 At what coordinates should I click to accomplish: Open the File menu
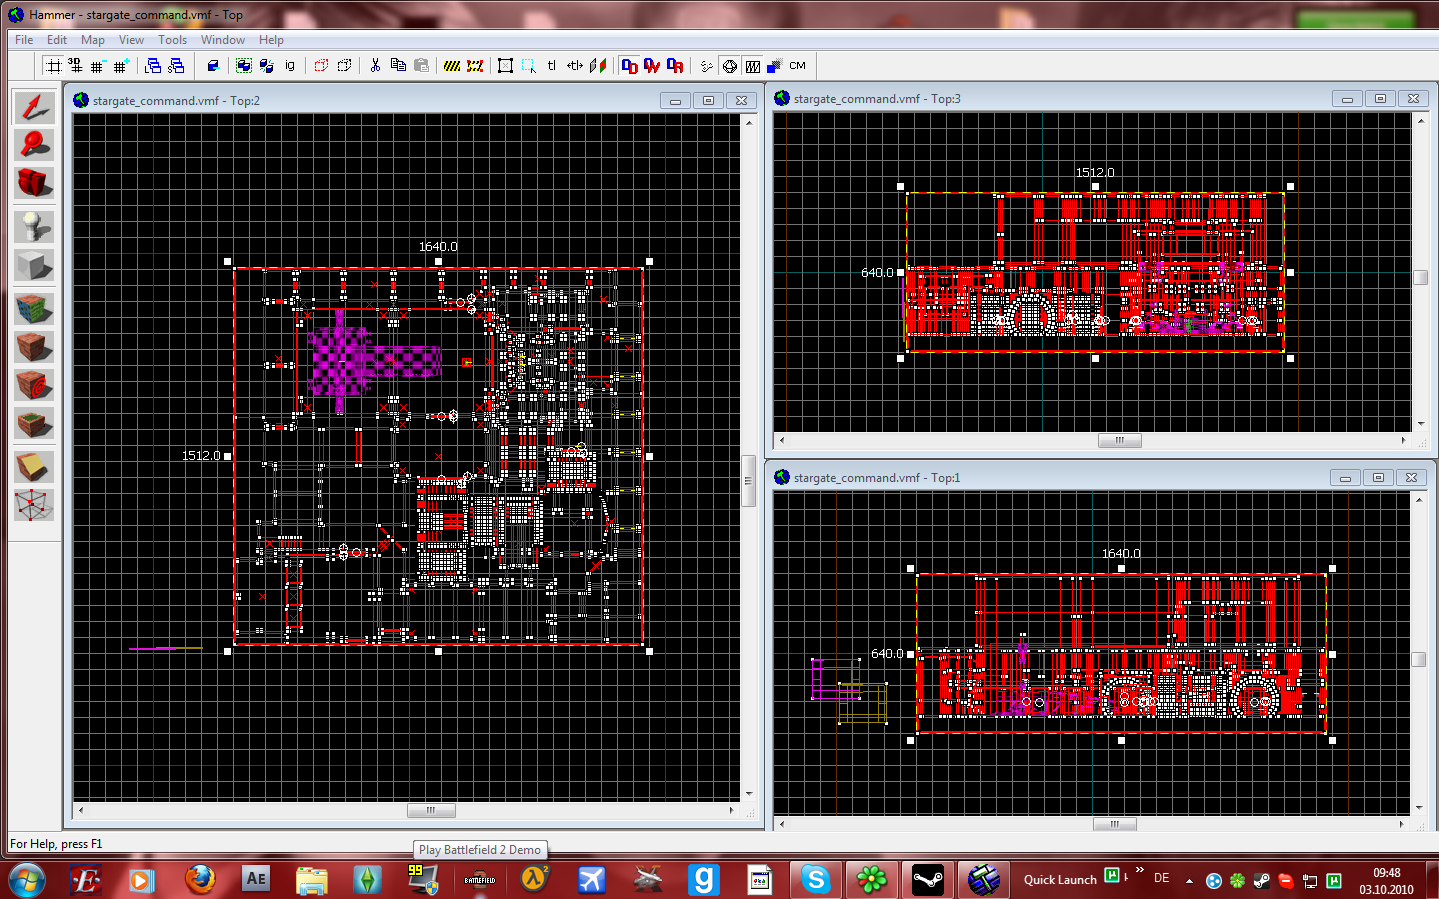[x=24, y=40]
